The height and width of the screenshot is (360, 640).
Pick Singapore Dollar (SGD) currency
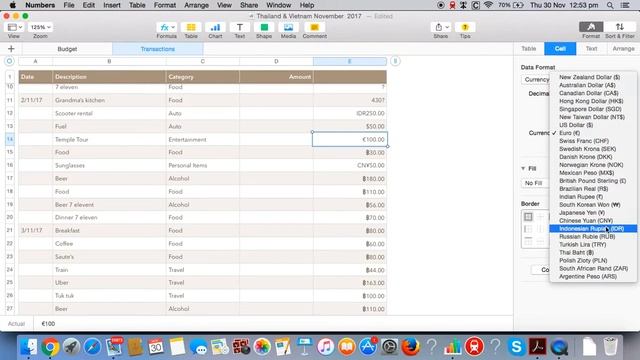pos(593,109)
